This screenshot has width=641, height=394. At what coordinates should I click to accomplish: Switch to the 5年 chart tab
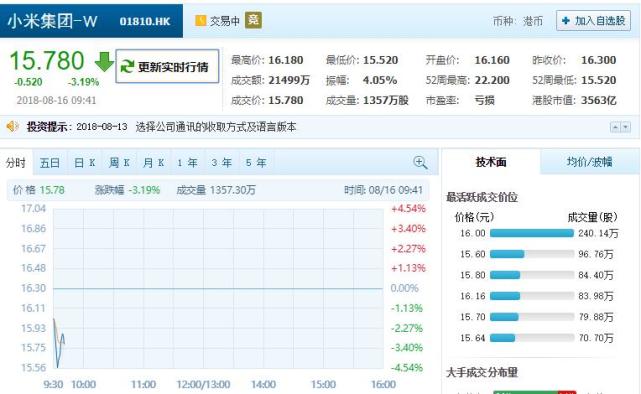256,163
